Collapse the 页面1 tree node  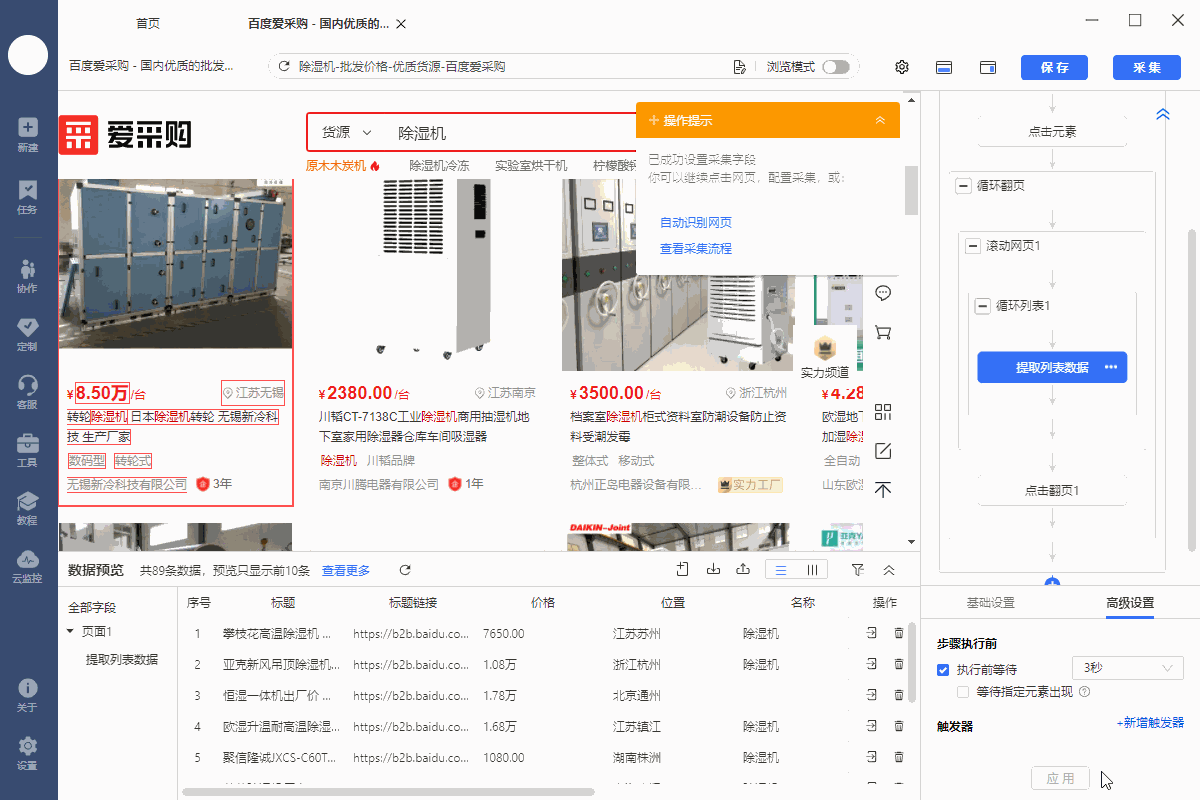click(70, 632)
